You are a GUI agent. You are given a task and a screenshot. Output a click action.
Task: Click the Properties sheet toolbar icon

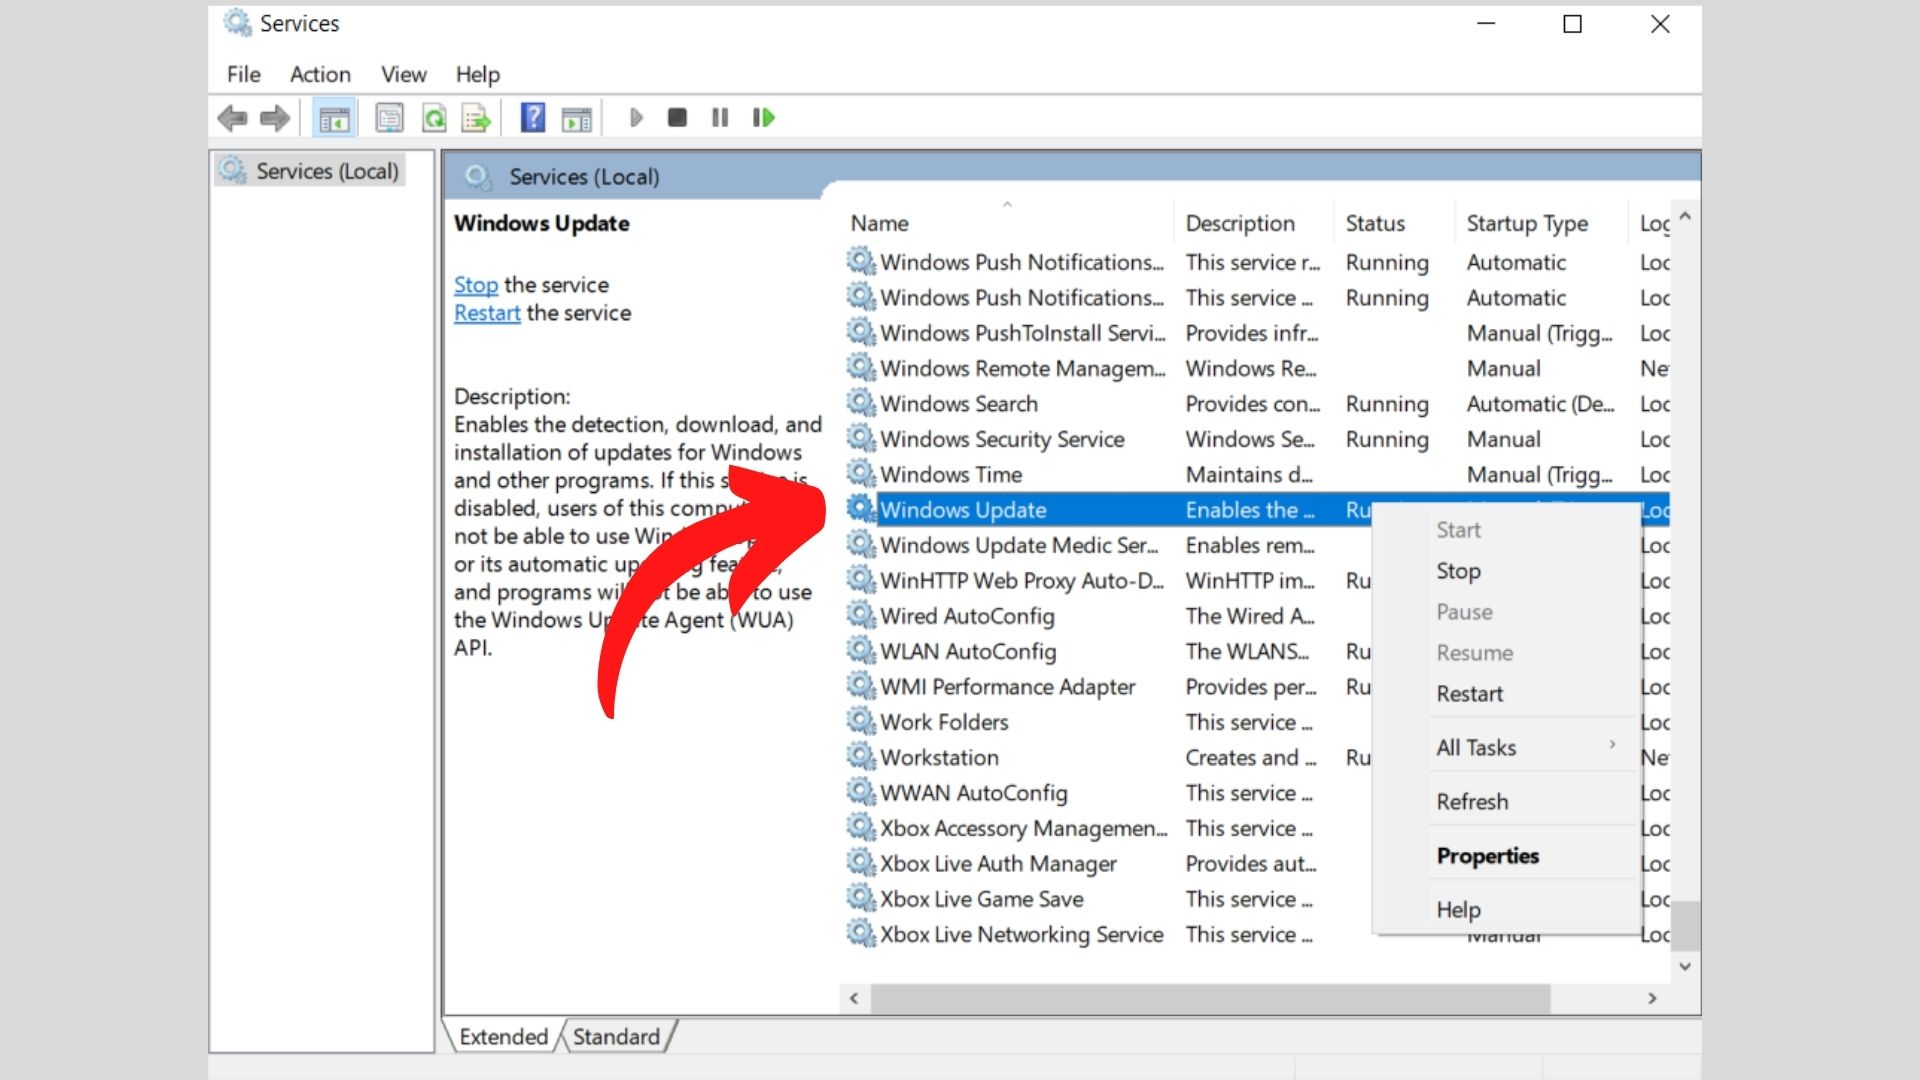[389, 118]
